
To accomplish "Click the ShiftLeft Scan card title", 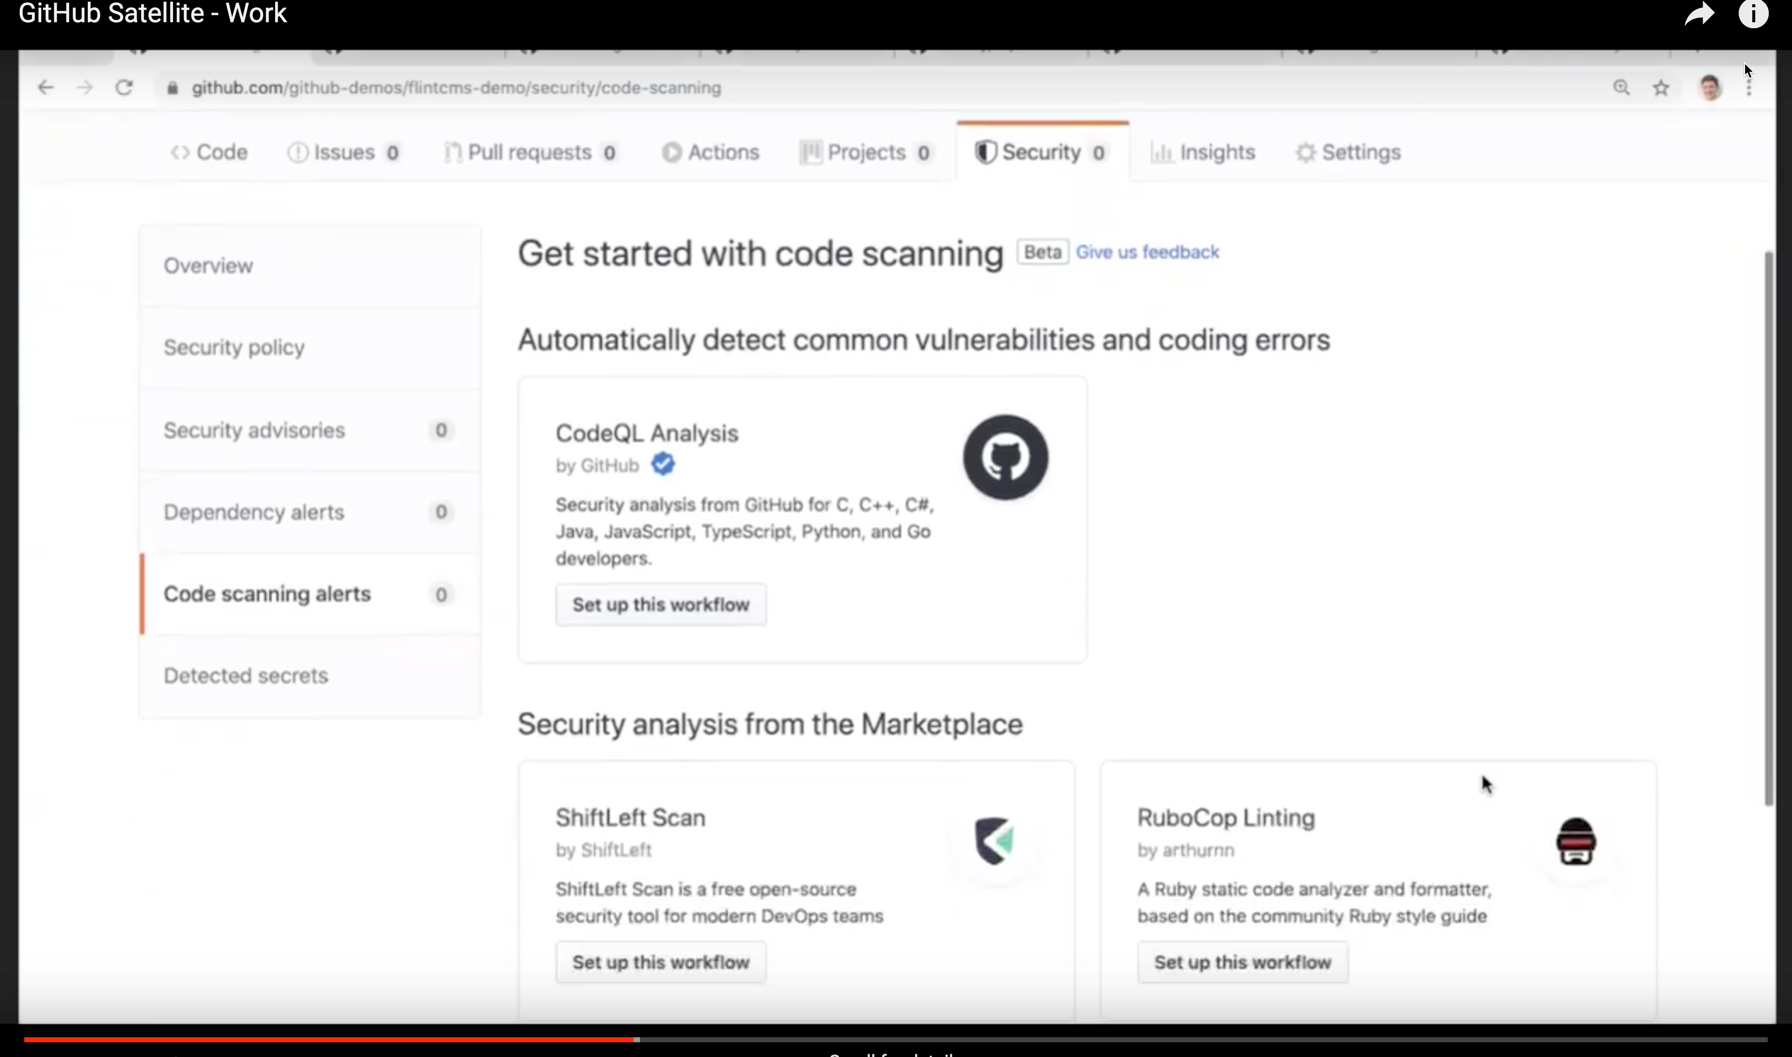I will [x=630, y=818].
